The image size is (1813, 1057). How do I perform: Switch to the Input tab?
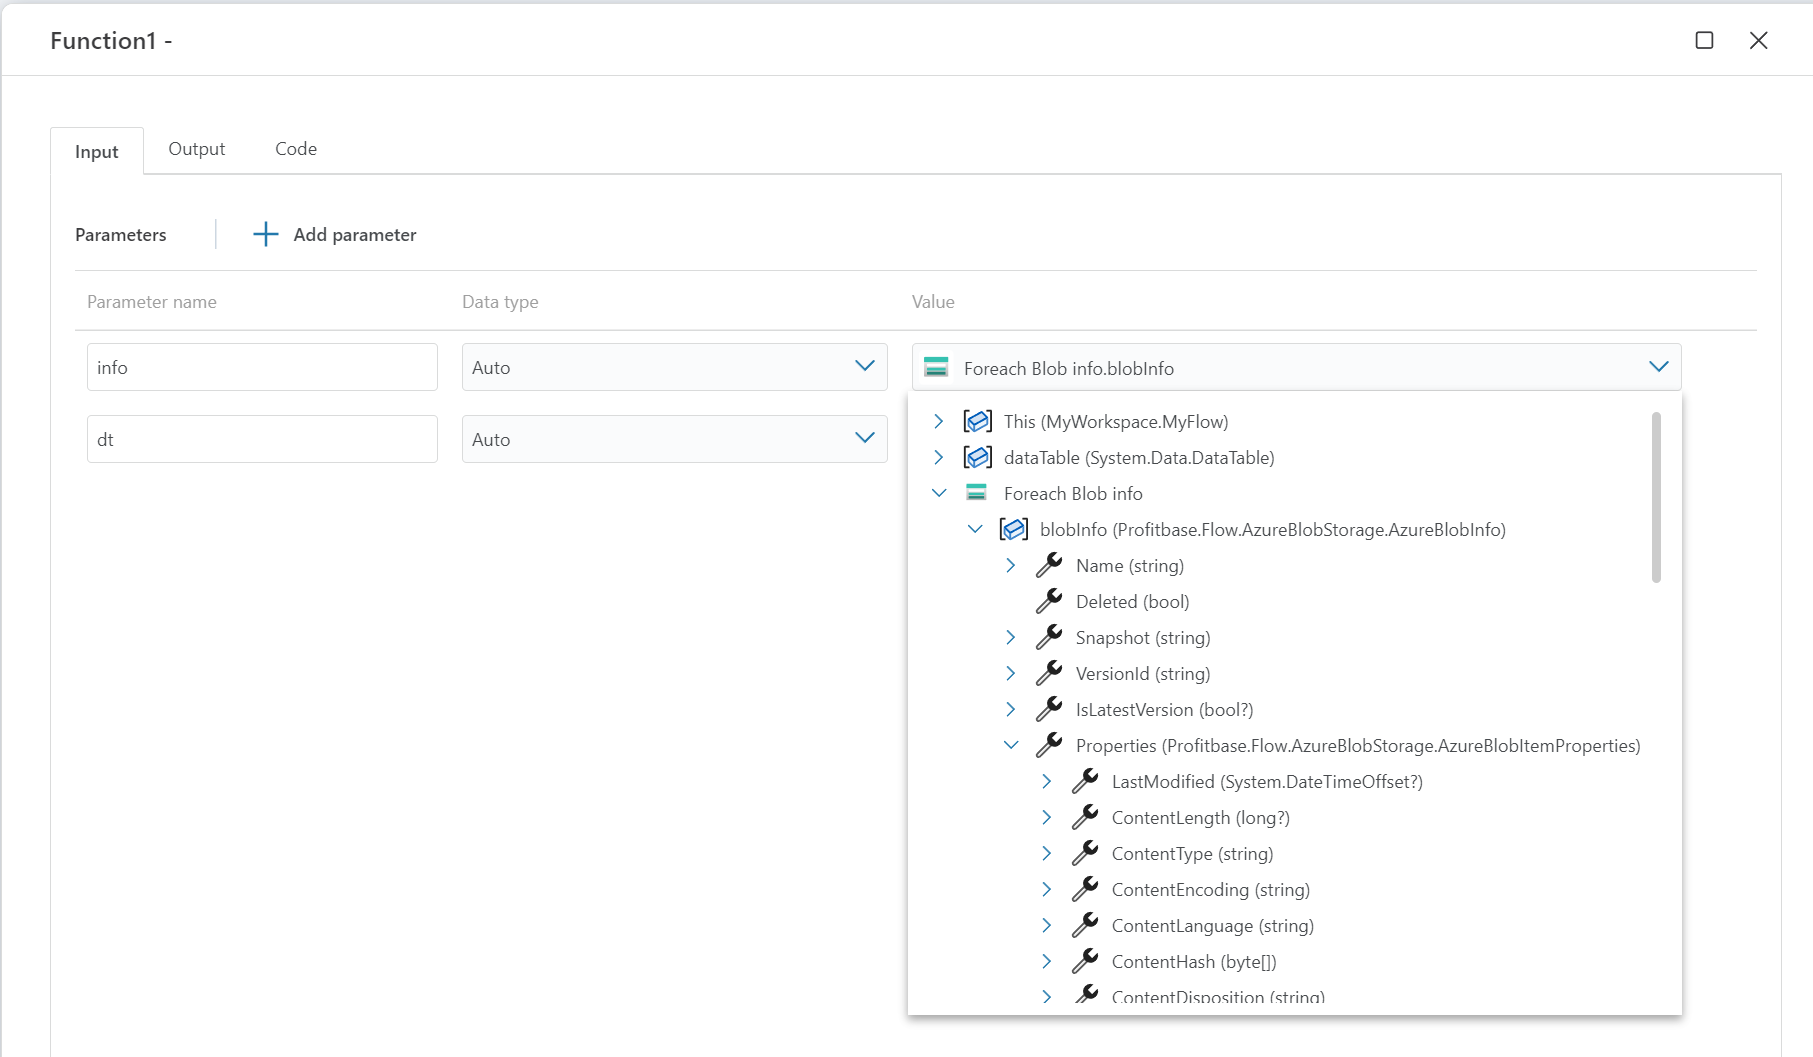97,152
